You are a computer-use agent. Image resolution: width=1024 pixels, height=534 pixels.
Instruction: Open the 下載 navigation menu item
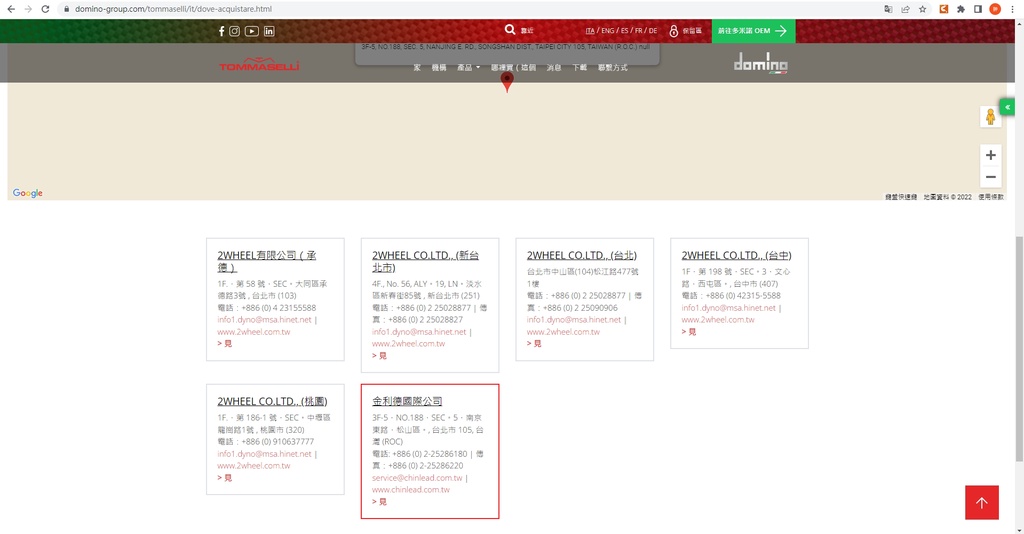click(x=579, y=68)
